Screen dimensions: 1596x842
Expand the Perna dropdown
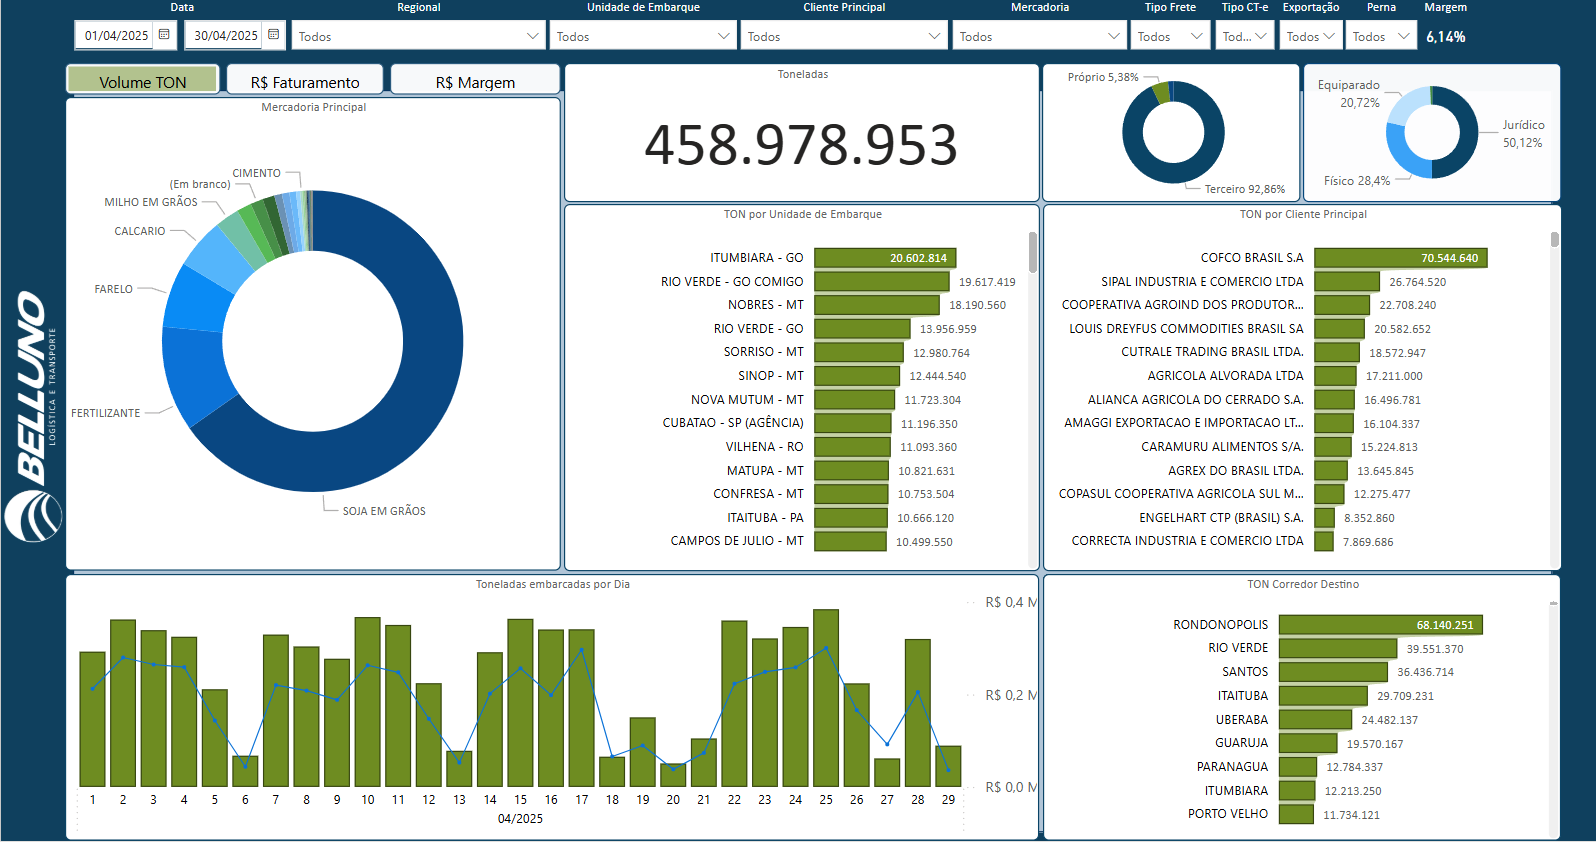pos(1381,36)
